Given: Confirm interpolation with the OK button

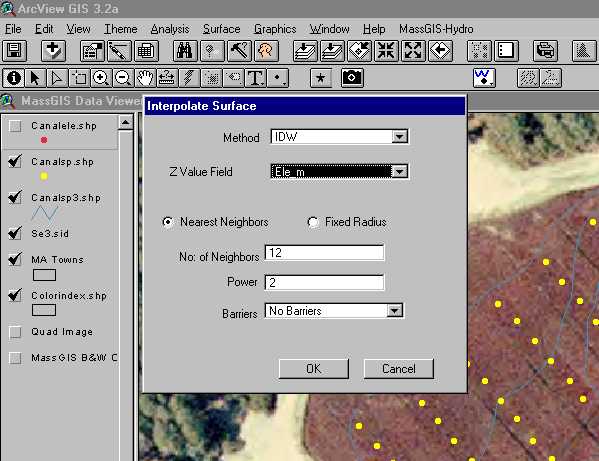Looking at the screenshot, I should tap(314, 369).
